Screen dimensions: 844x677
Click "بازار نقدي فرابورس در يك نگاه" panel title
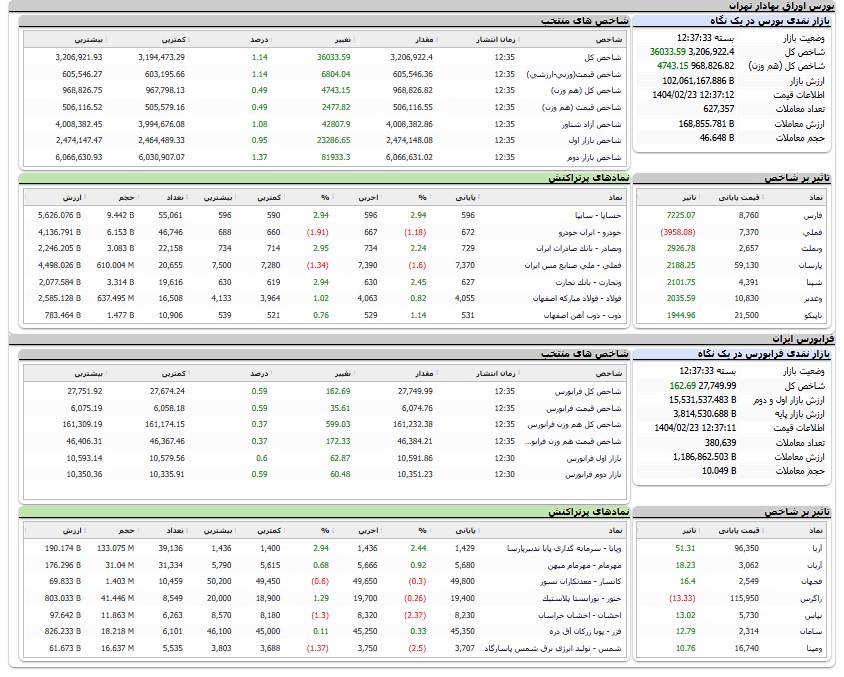(x=764, y=354)
